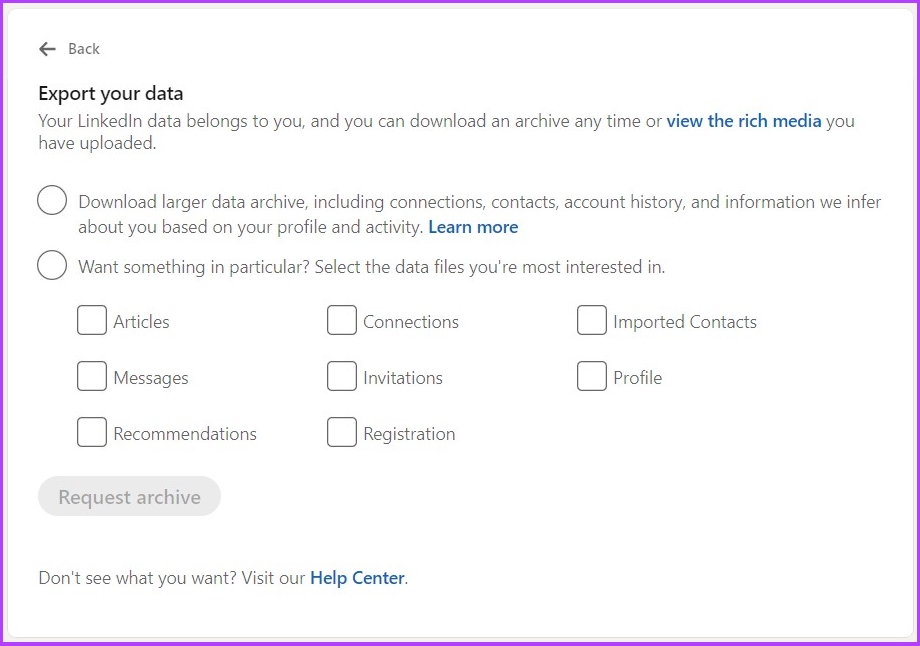920x646 pixels.
Task: Click the Back arrow icon
Action: [x=47, y=49]
